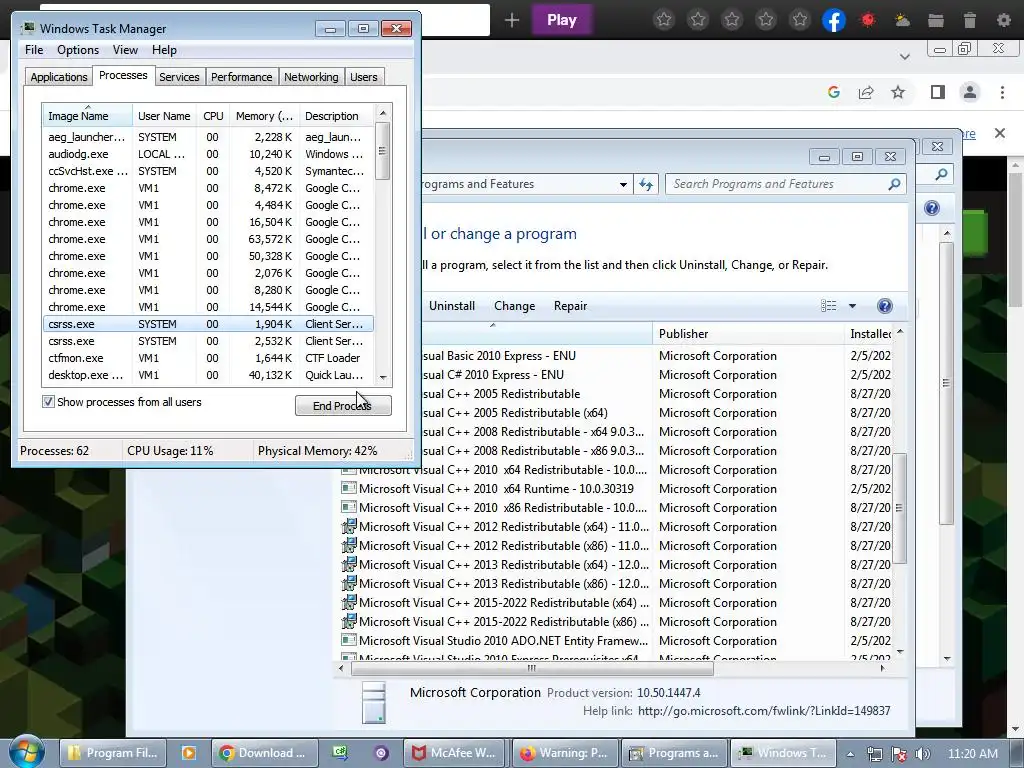Switch to the Applications tab
Screen dimensions: 1024x768
click(x=59, y=77)
